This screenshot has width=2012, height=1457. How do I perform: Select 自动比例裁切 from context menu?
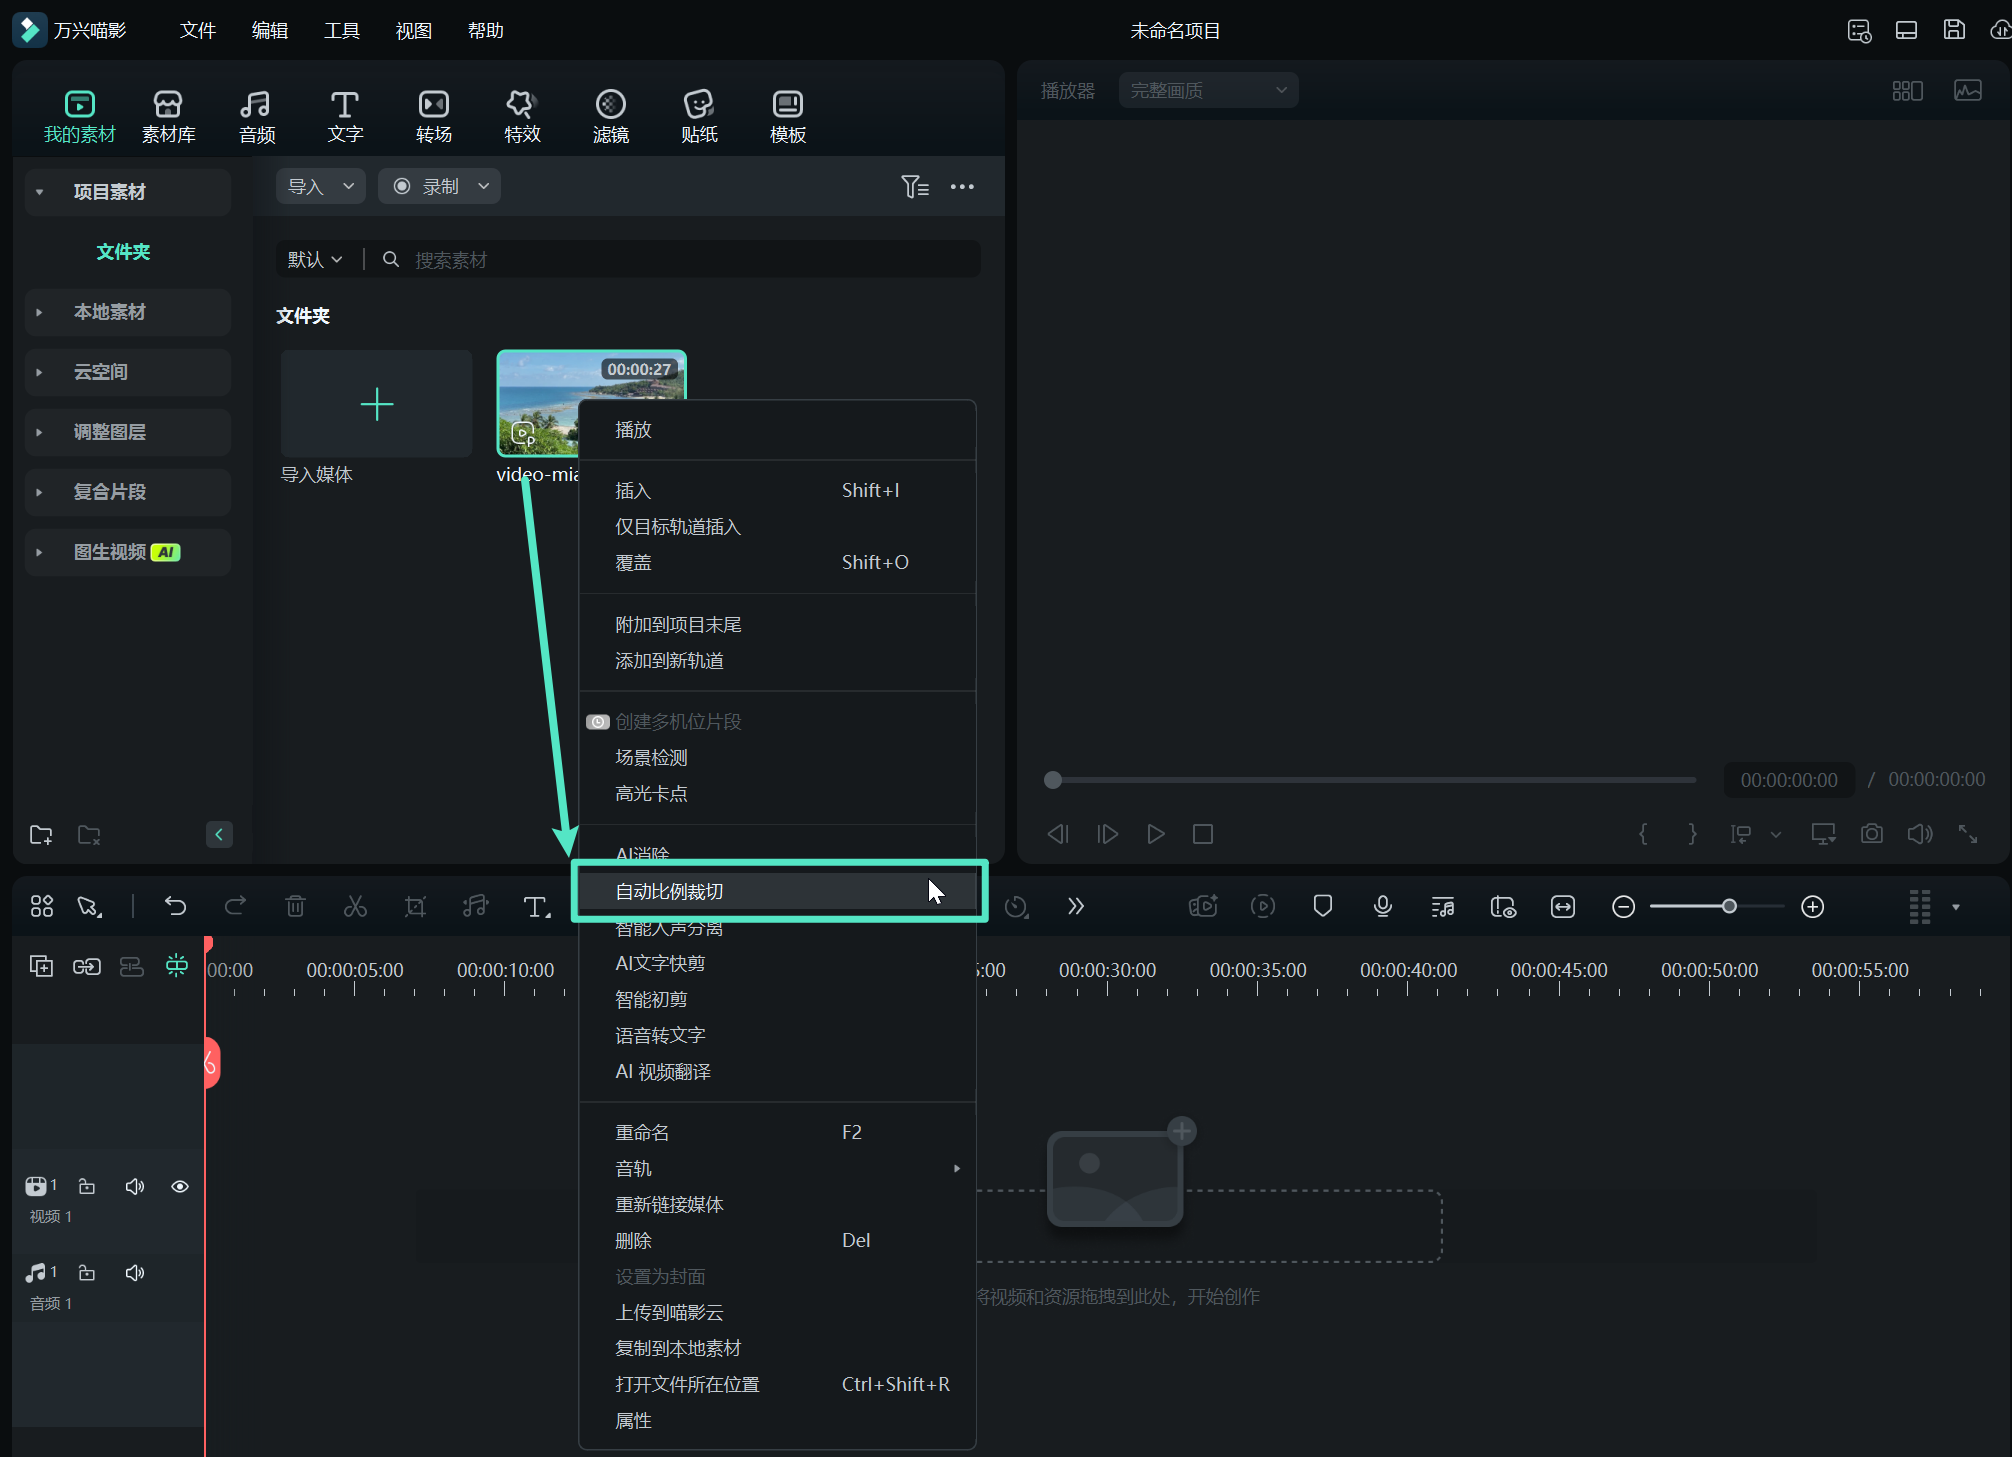[669, 891]
